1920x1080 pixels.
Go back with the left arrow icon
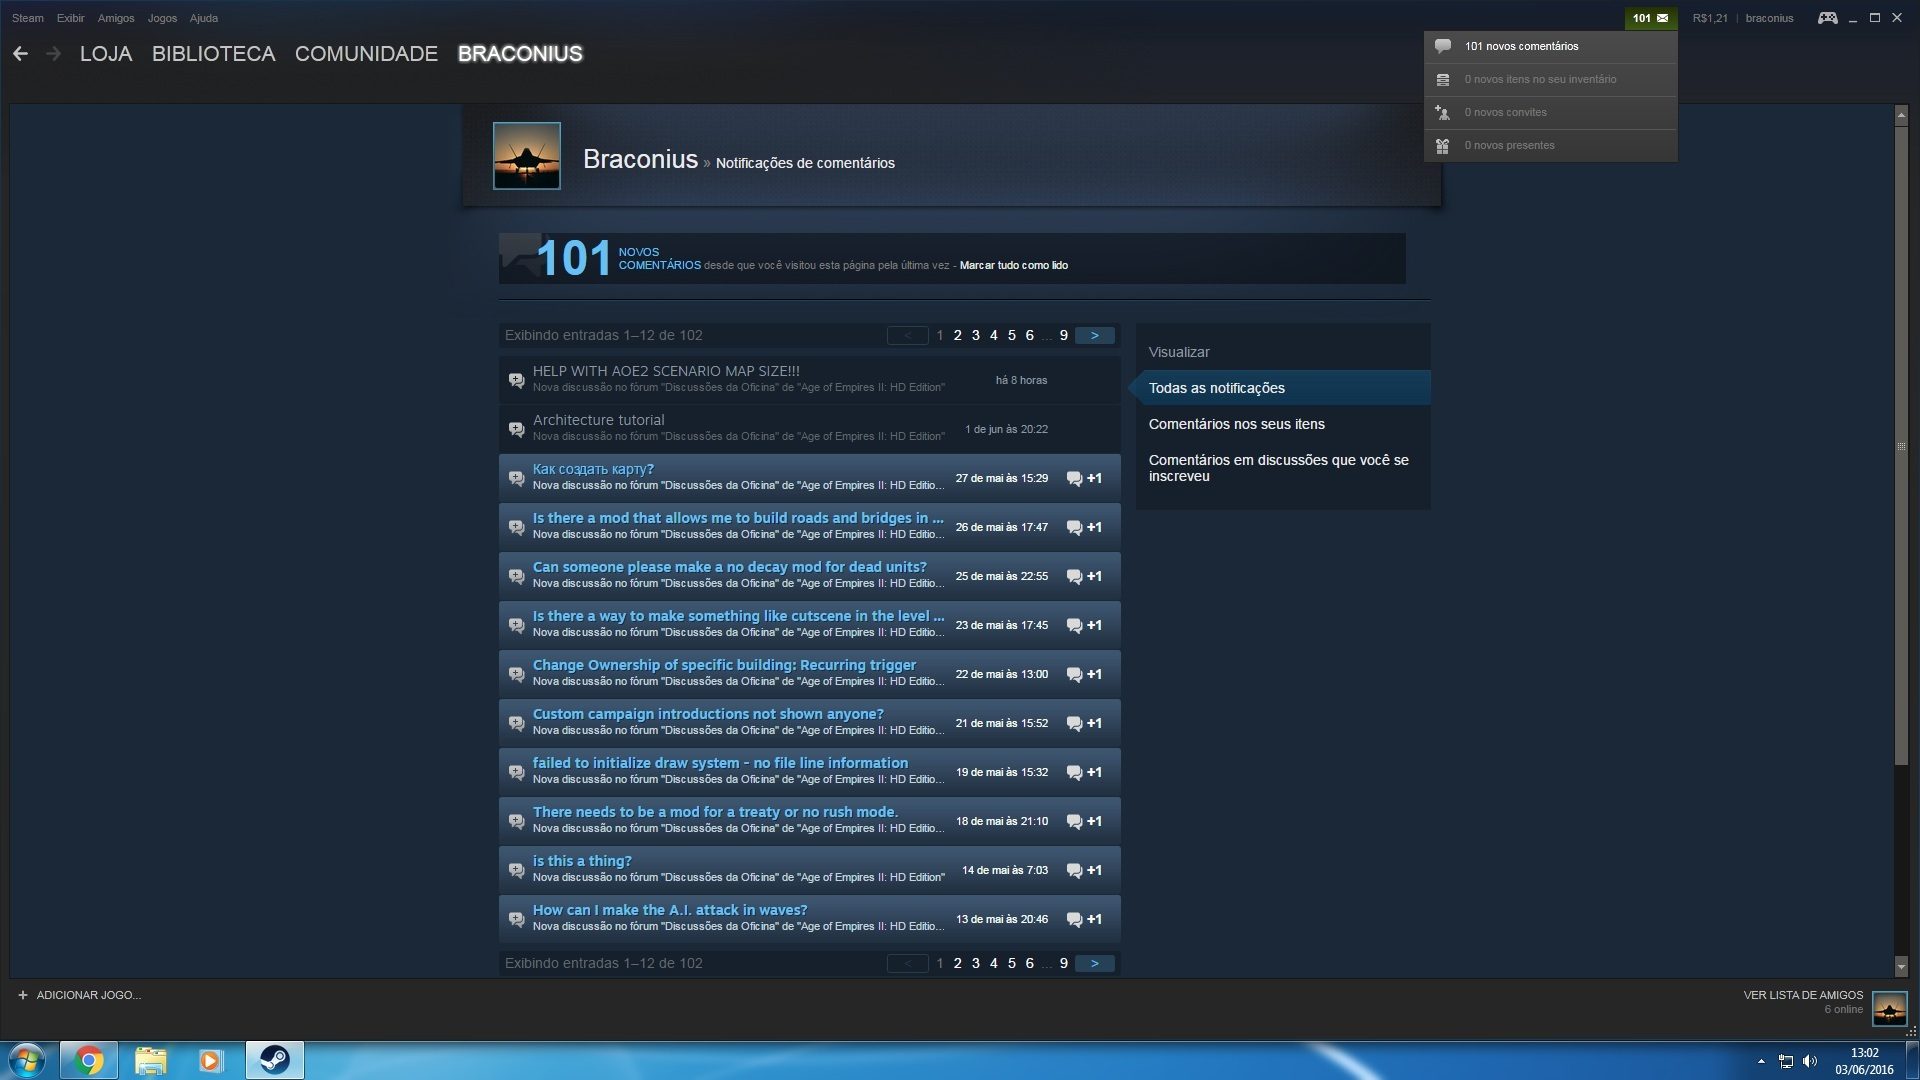point(20,54)
